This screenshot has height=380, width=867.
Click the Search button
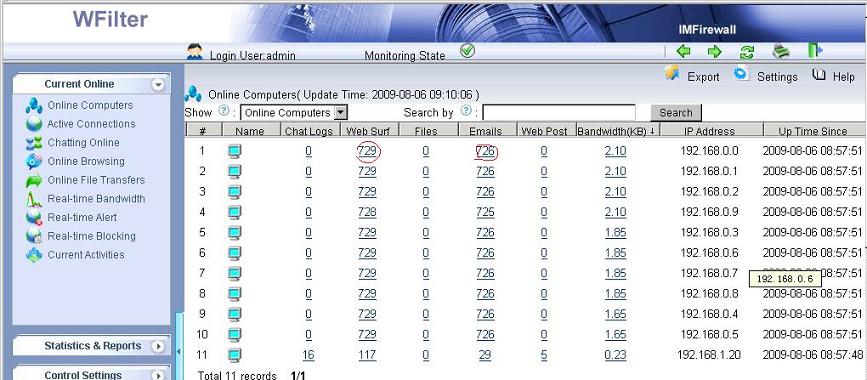pyautogui.click(x=676, y=113)
